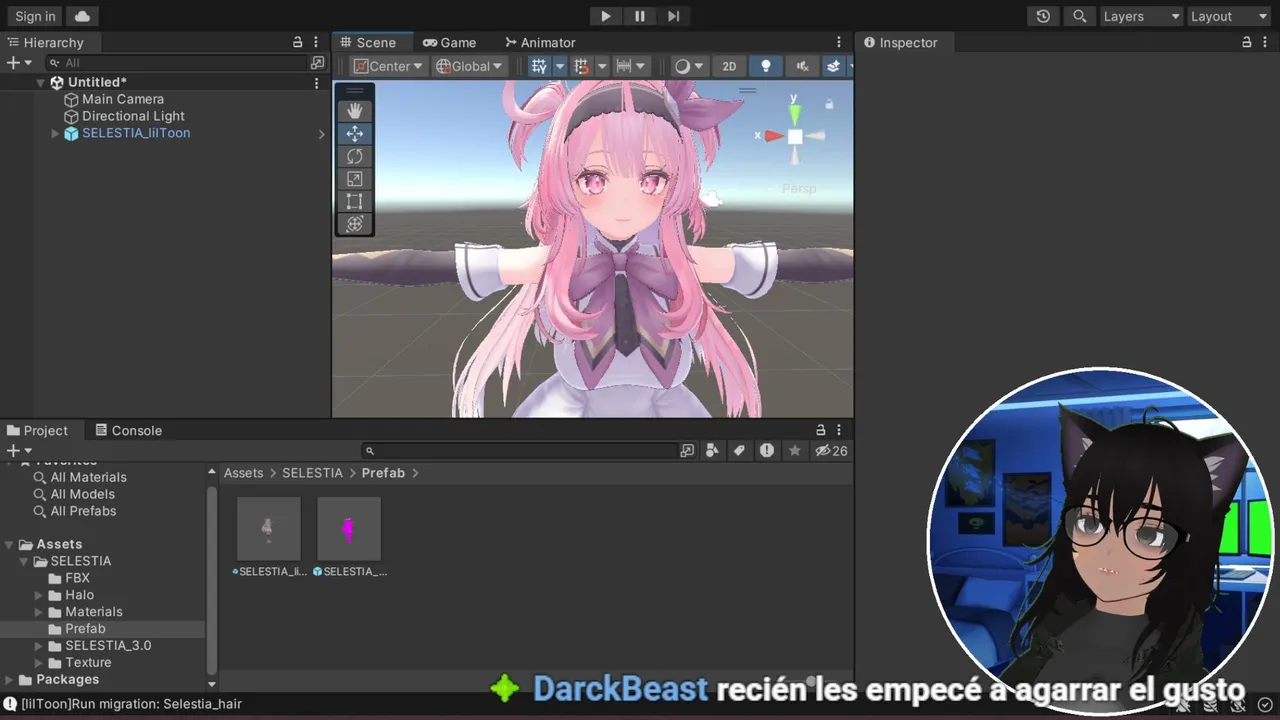Click the Search by Type icon in Project
Screen dimensions: 1280x720
[712, 451]
